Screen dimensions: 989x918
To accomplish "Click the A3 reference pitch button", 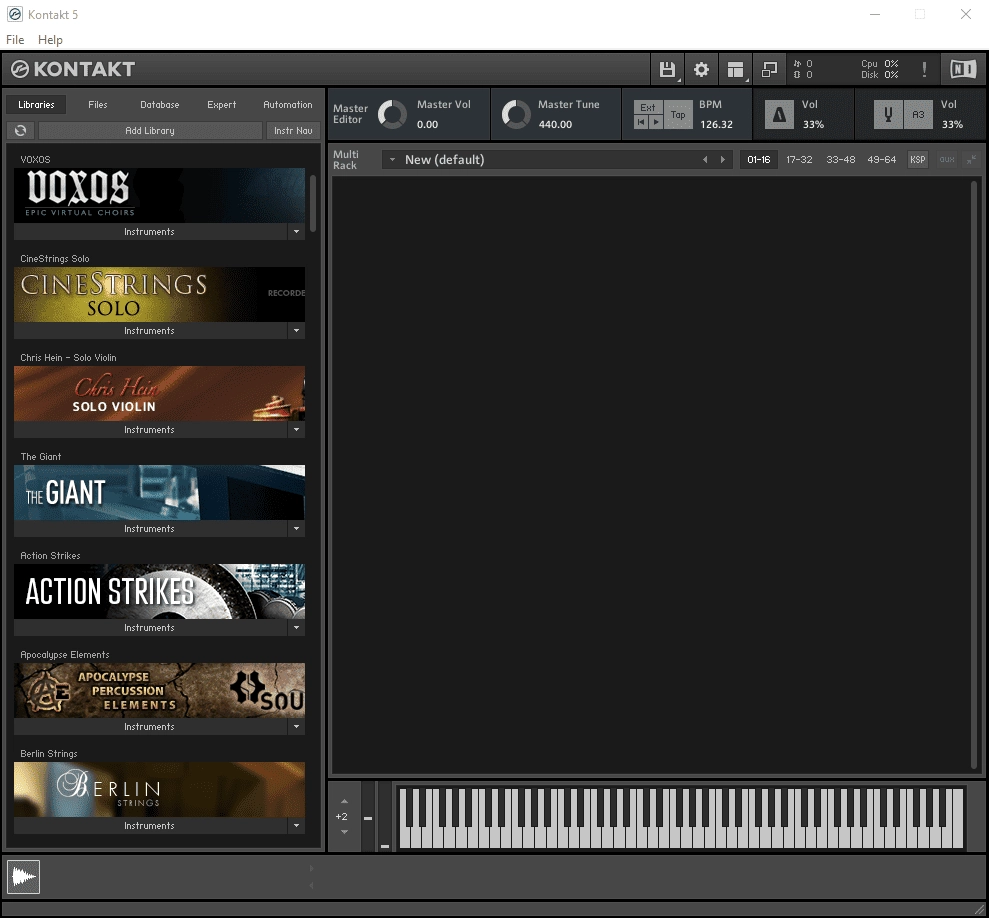I will (918, 115).
